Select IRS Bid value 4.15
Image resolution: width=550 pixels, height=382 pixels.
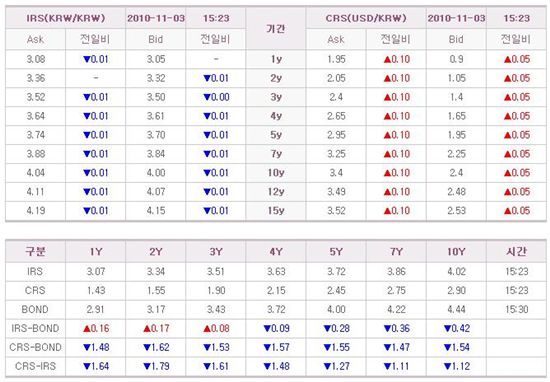tap(156, 211)
